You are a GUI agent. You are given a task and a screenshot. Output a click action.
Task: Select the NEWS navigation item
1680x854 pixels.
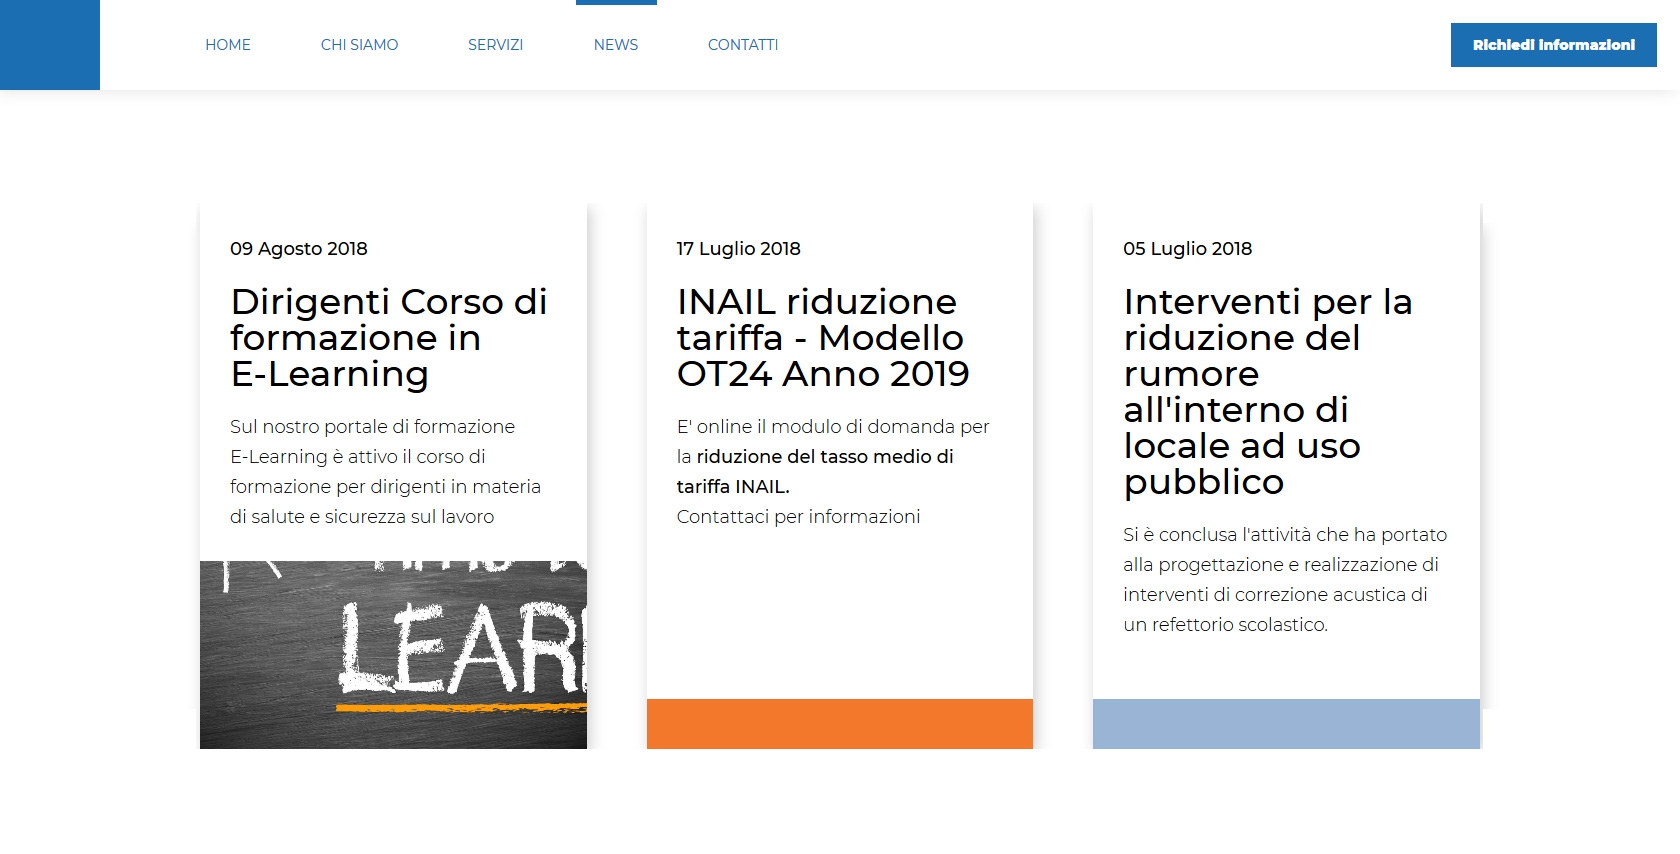click(x=616, y=45)
